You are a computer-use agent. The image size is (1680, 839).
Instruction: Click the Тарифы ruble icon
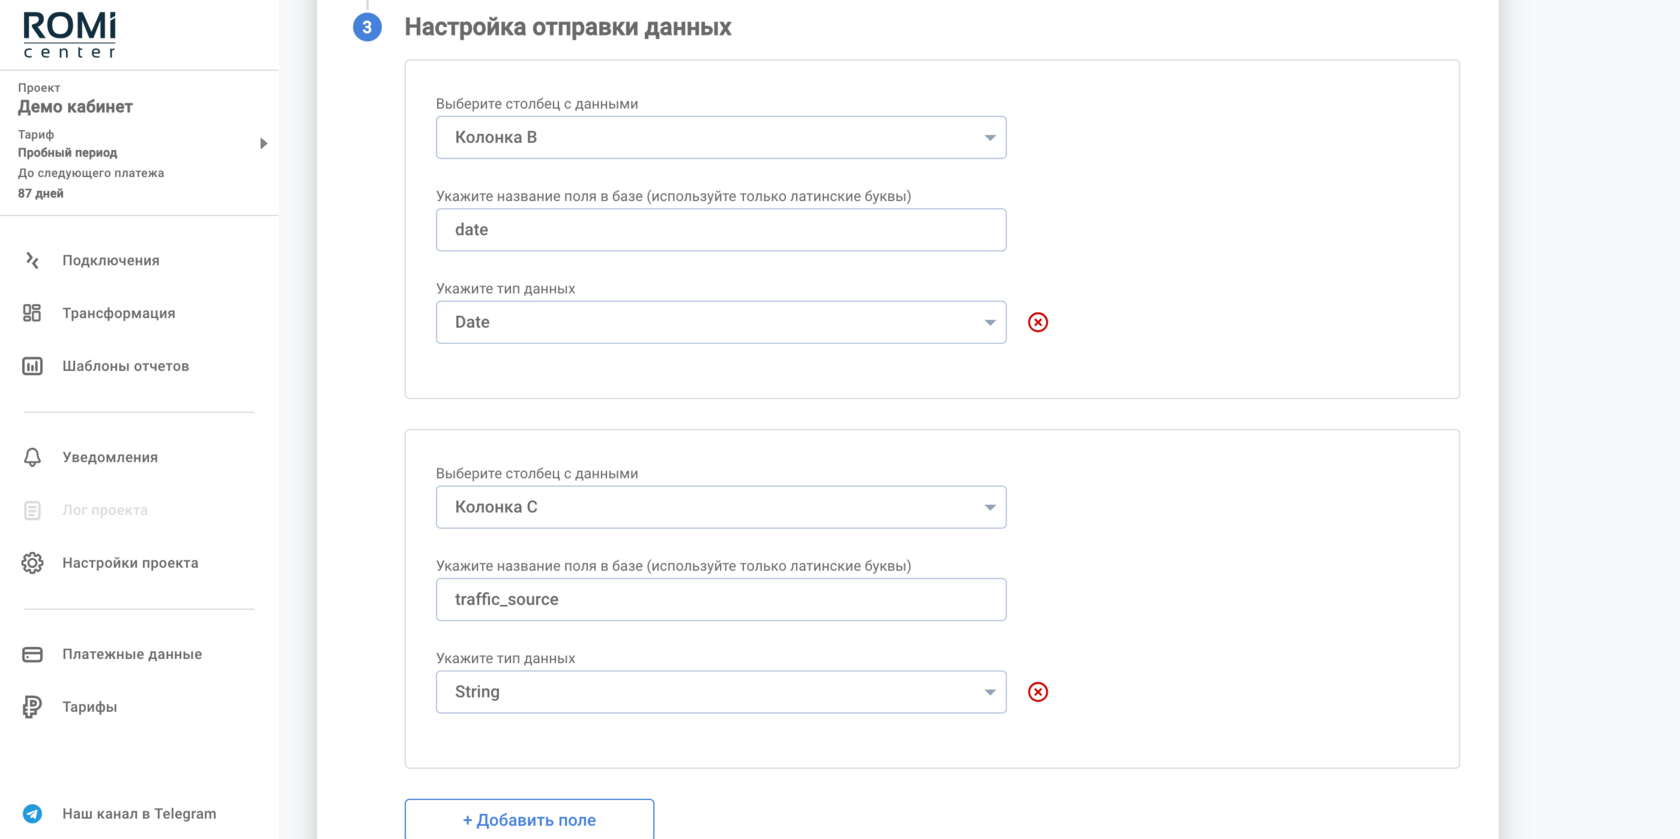click(32, 707)
